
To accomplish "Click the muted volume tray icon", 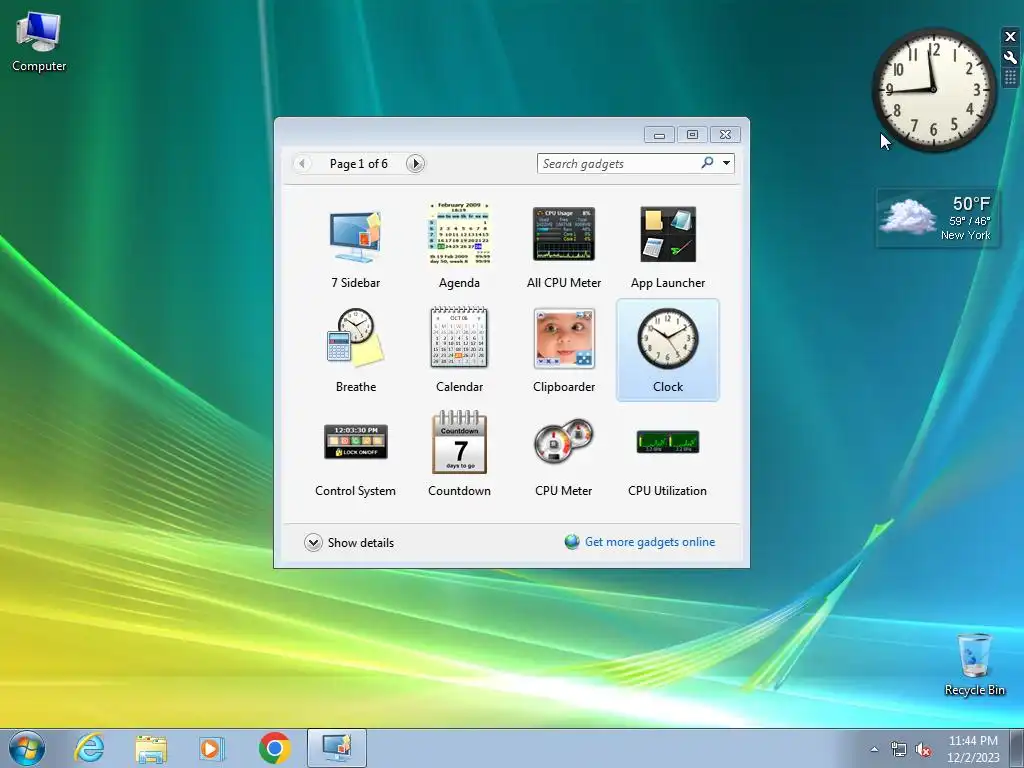I will click(923, 750).
